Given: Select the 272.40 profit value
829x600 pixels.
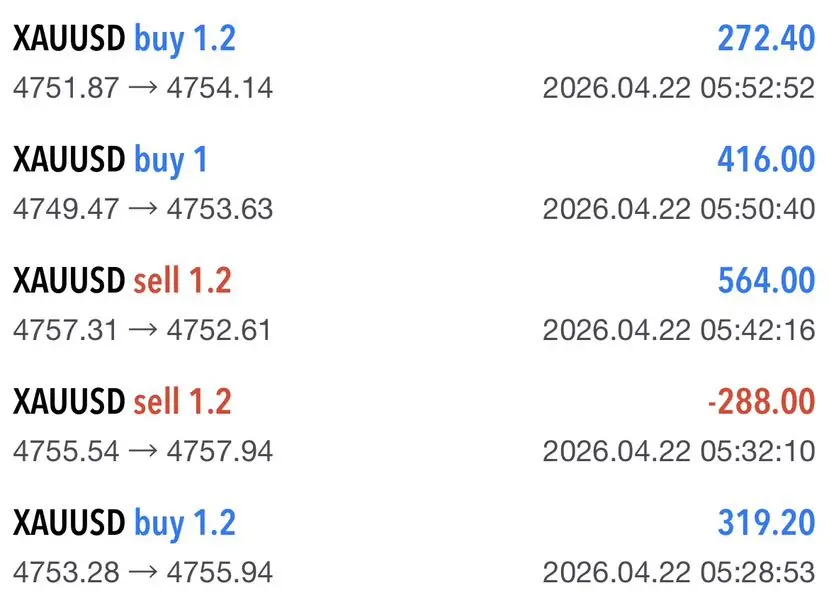Looking at the screenshot, I should coord(766,39).
